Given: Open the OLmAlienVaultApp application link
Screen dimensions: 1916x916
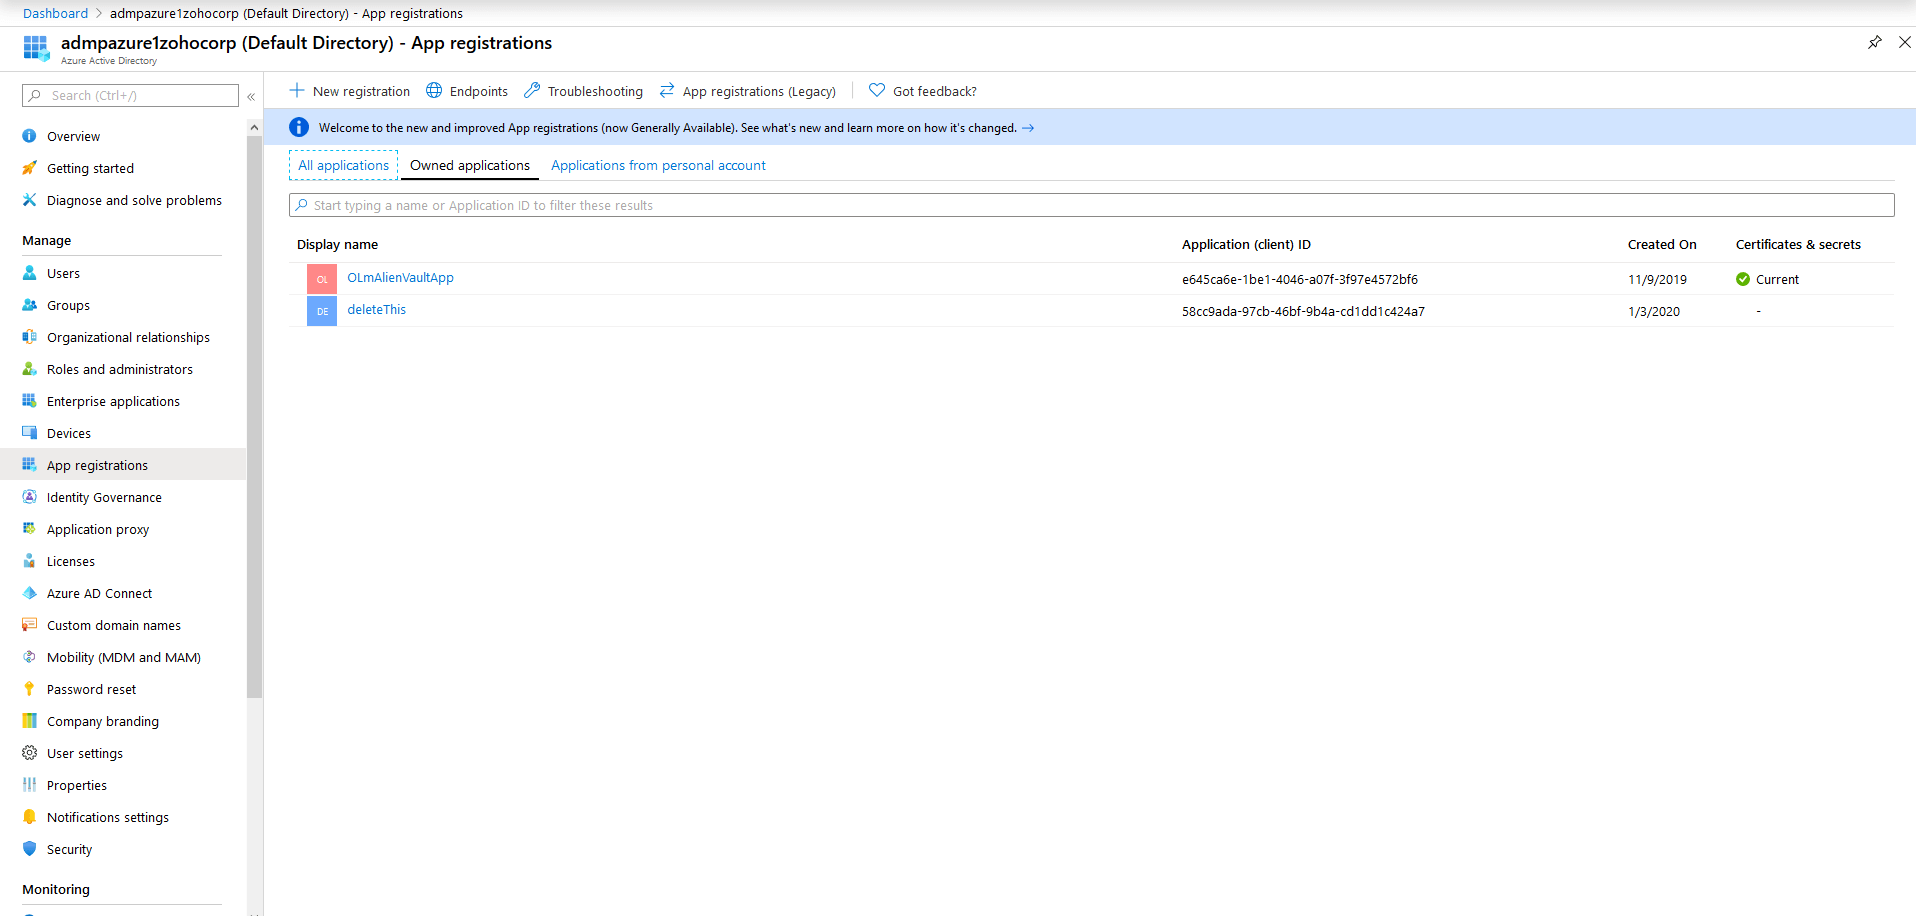Looking at the screenshot, I should [400, 278].
